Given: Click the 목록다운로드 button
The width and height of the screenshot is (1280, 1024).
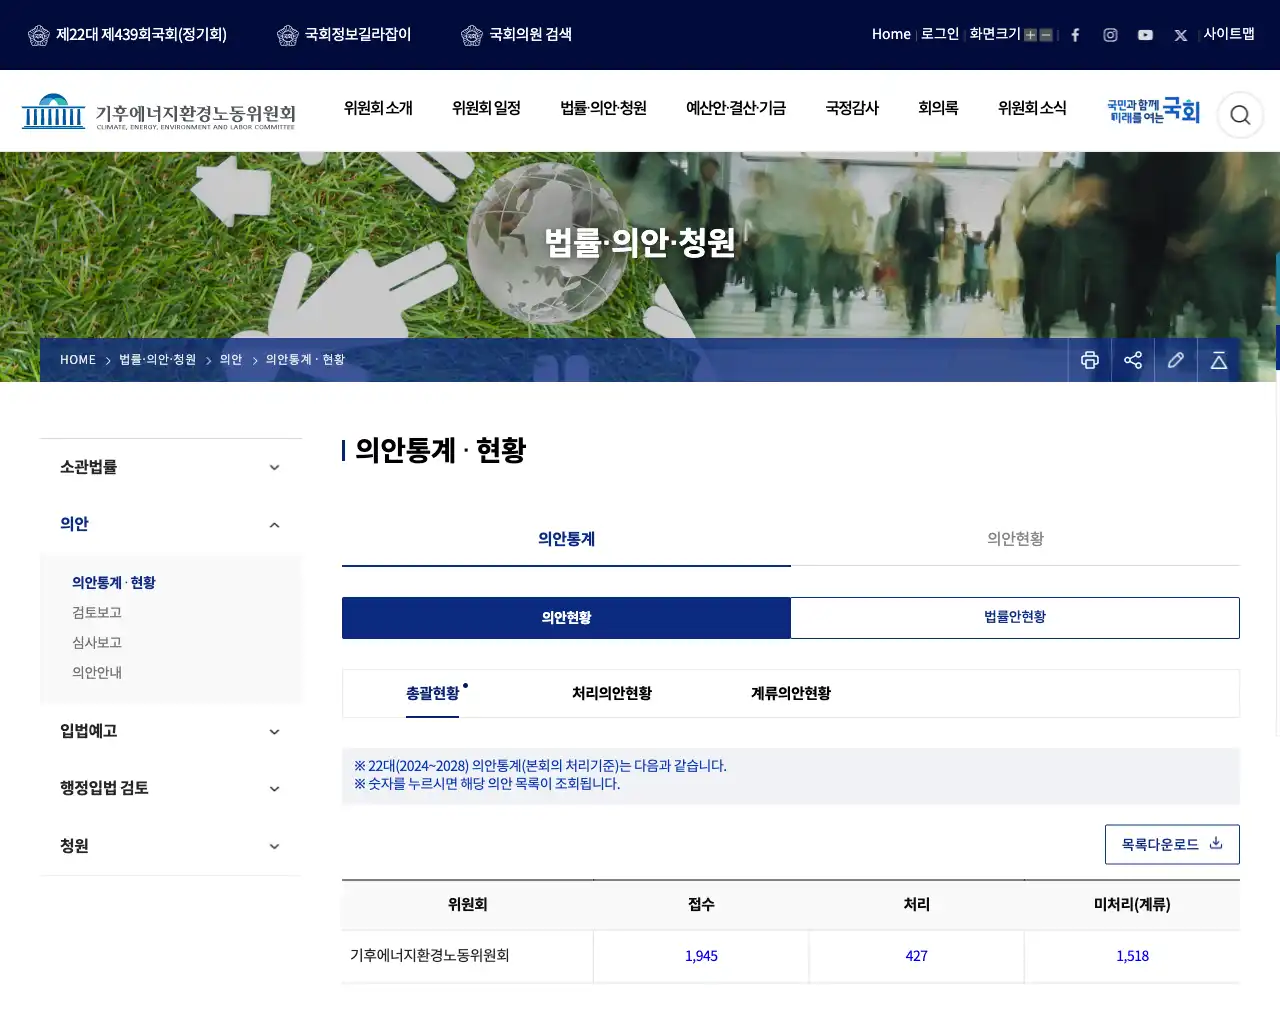Looking at the screenshot, I should coord(1172,844).
